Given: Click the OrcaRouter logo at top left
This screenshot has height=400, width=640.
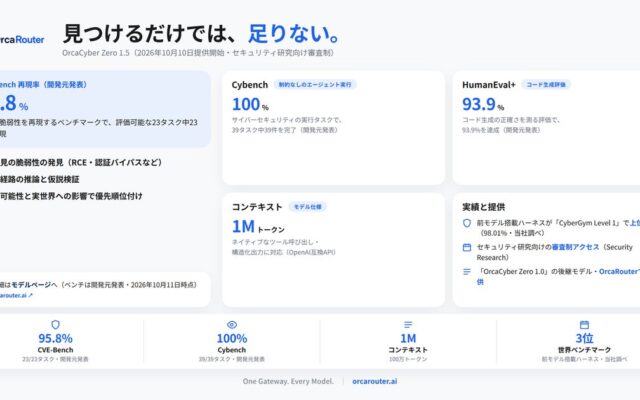Looking at the screenshot, I should (x=21, y=40).
